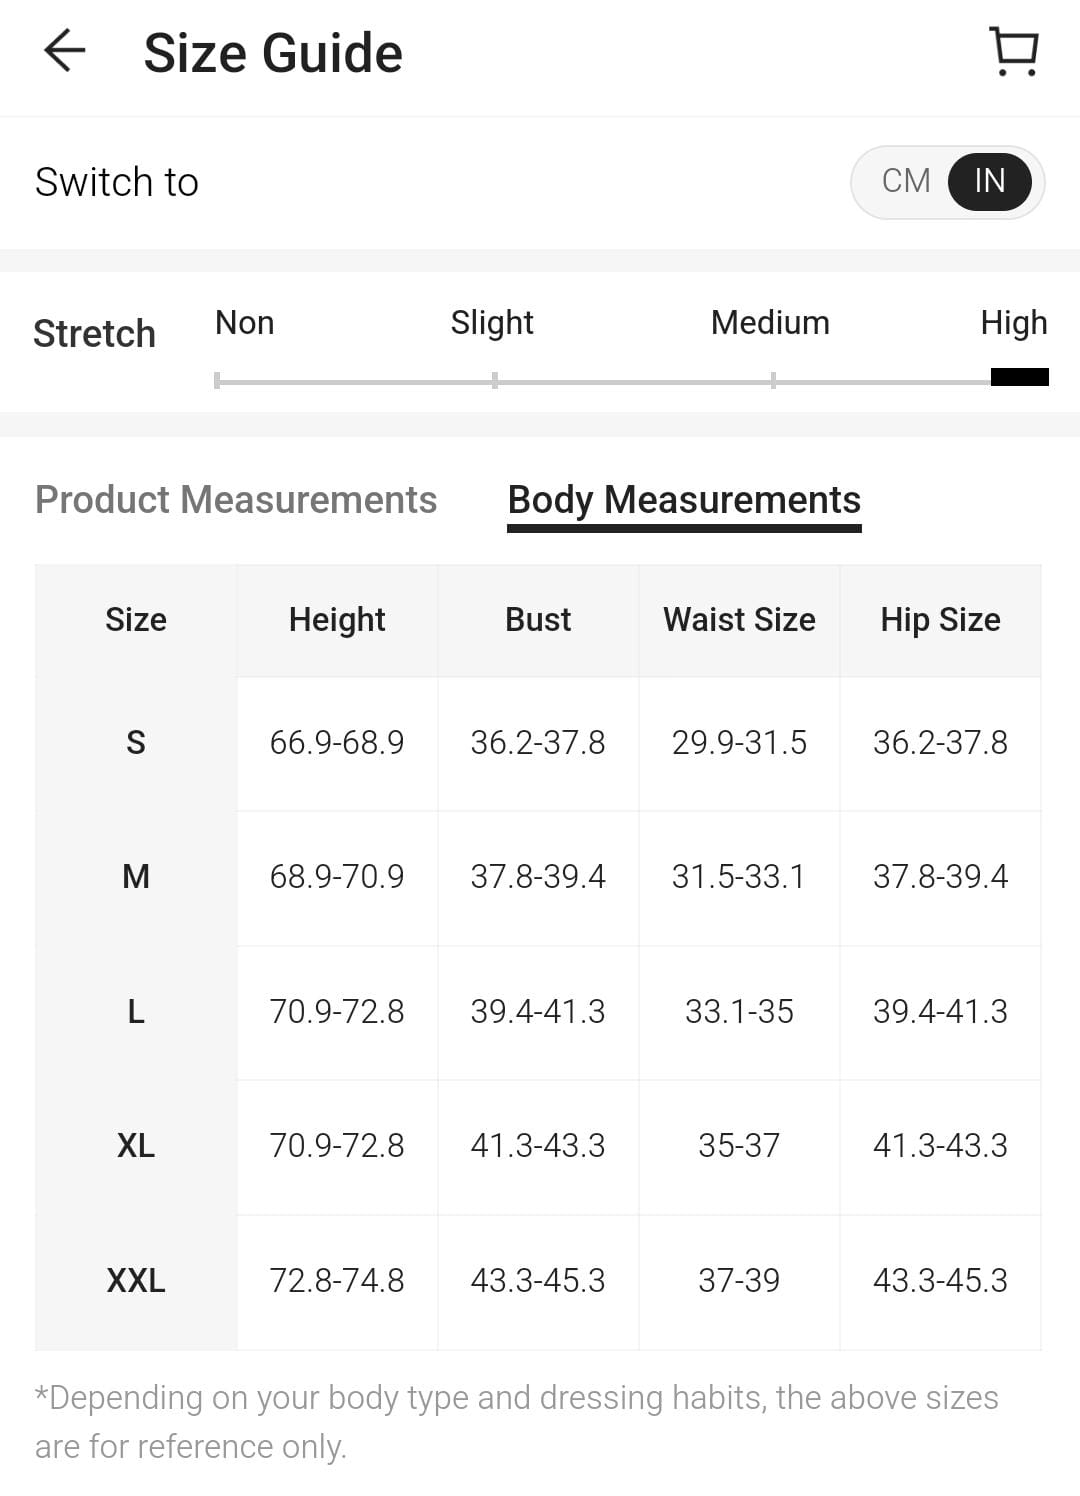Tap the back arrow icon
1080x1496 pixels.
point(65,51)
